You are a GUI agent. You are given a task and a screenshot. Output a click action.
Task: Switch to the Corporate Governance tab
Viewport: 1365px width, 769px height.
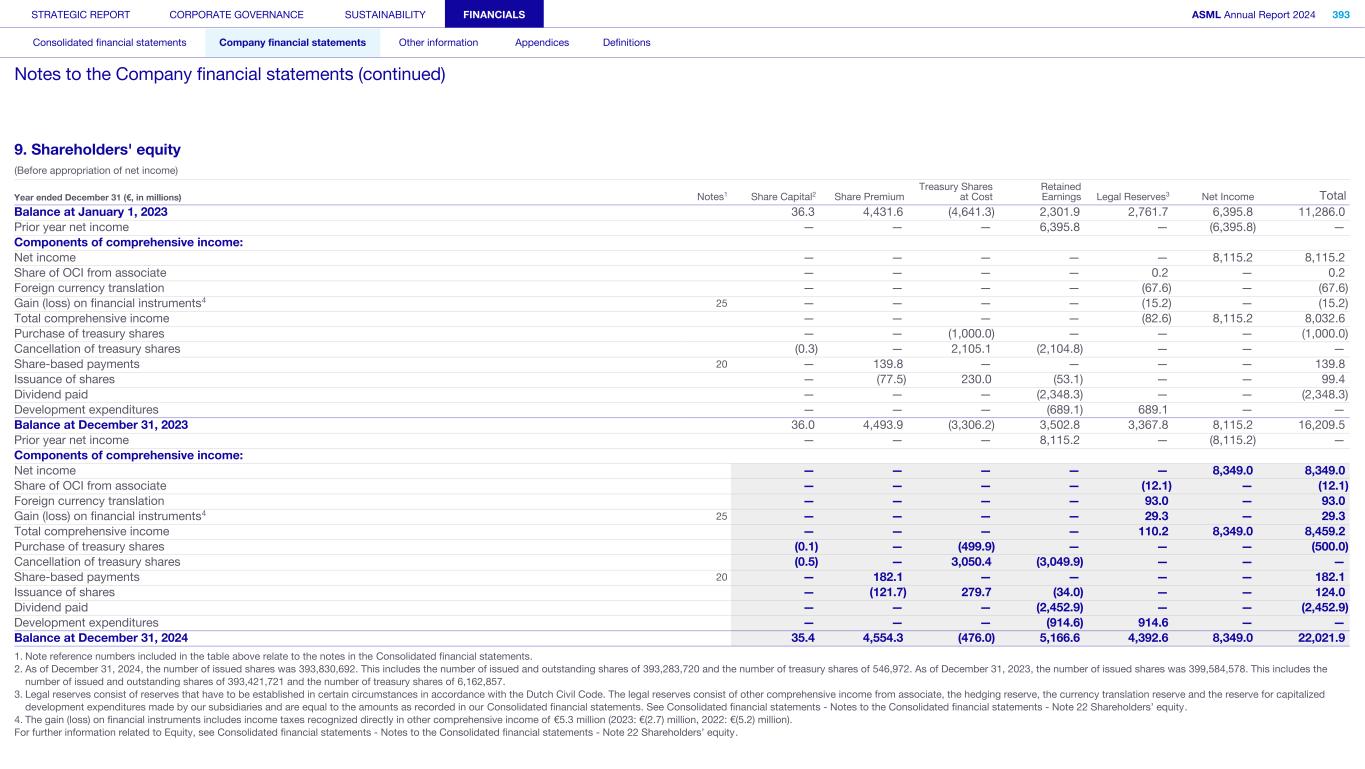(236, 15)
